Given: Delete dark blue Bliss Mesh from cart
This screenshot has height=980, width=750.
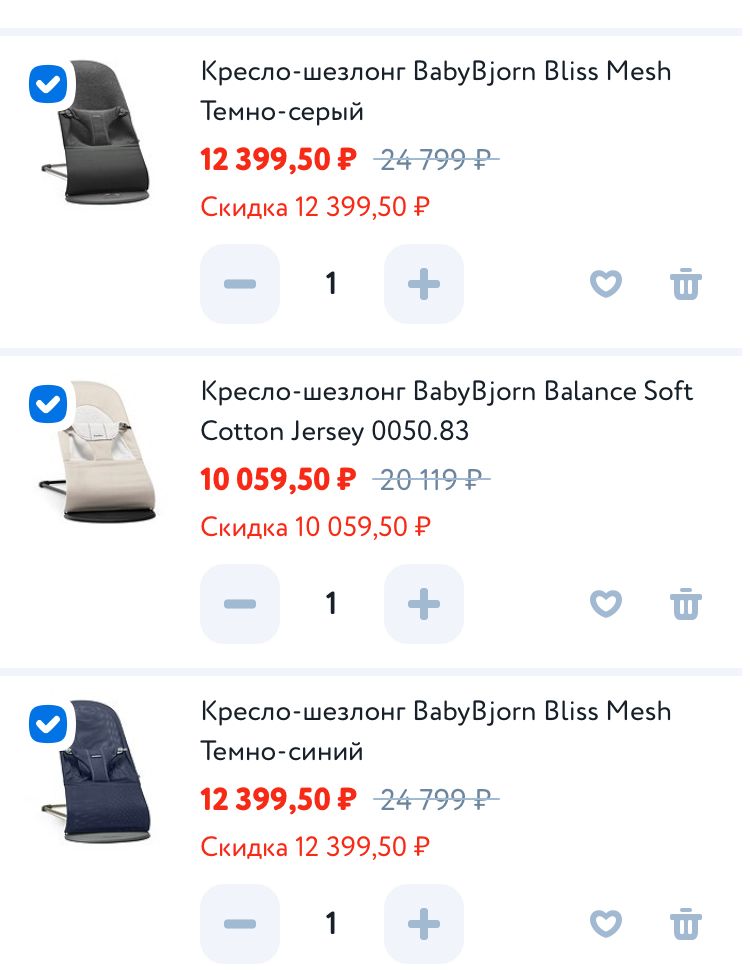Looking at the screenshot, I should point(686,924).
